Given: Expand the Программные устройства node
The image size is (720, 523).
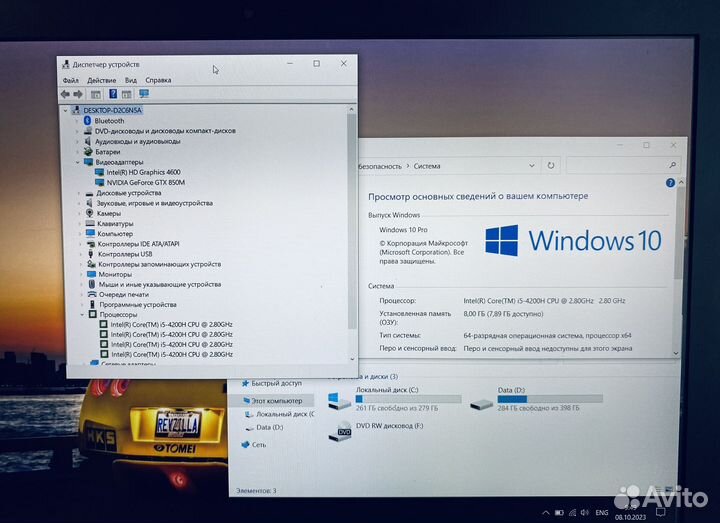Looking at the screenshot, I should pyautogui.click(x=82, y=304).
